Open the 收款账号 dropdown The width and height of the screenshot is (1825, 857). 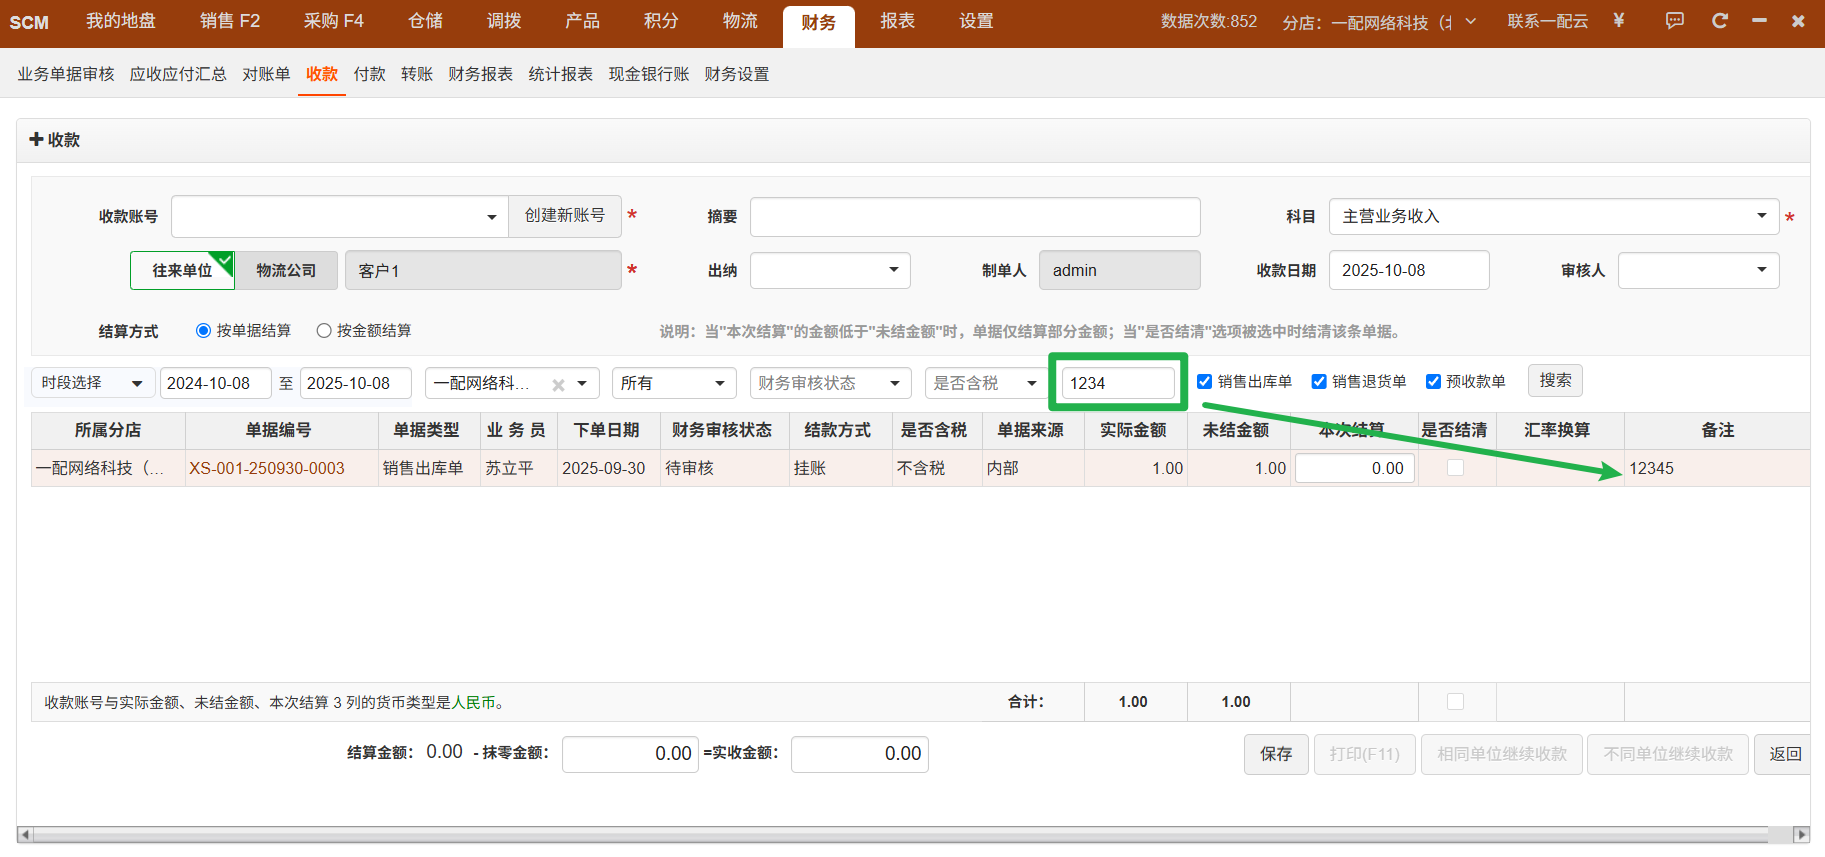(x=491, y=217)
